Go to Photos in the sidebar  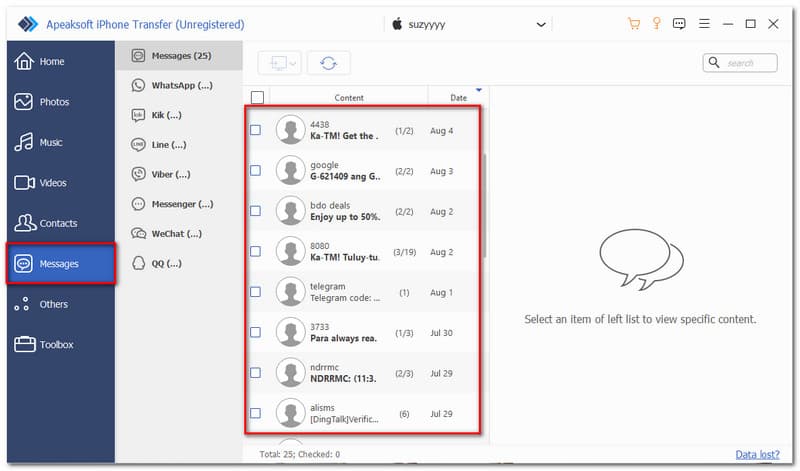[x=60, y=102]
